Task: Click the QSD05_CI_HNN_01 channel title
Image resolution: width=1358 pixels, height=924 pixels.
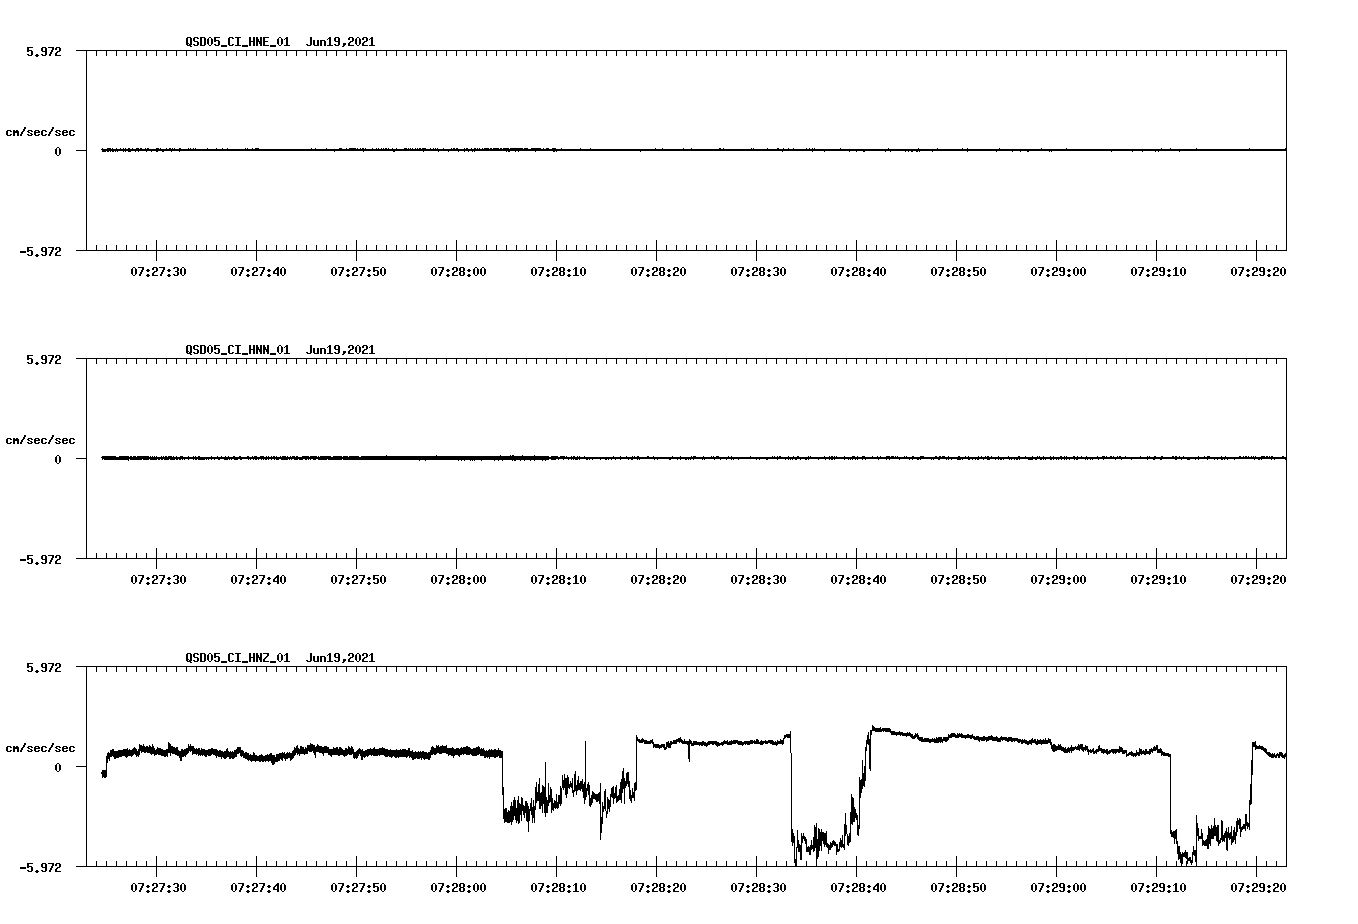Action: pos(238,350)
